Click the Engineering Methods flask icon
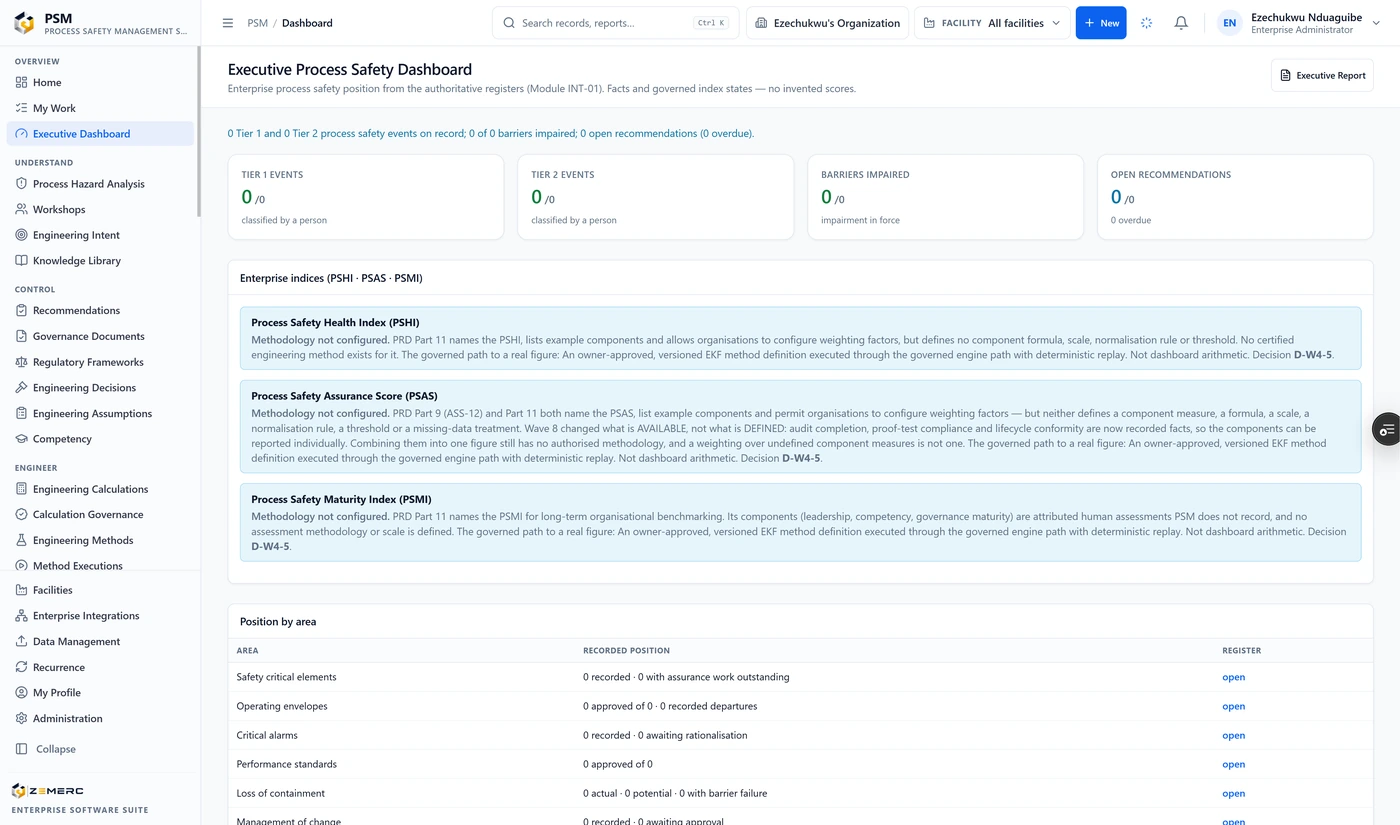Viewport: 1400px width, 825px height. point(21,540)
